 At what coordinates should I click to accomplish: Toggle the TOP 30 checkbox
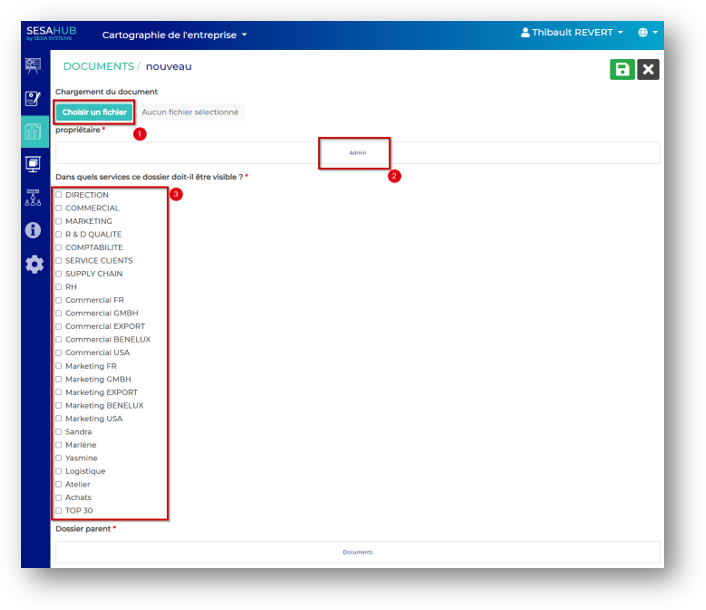59,510
